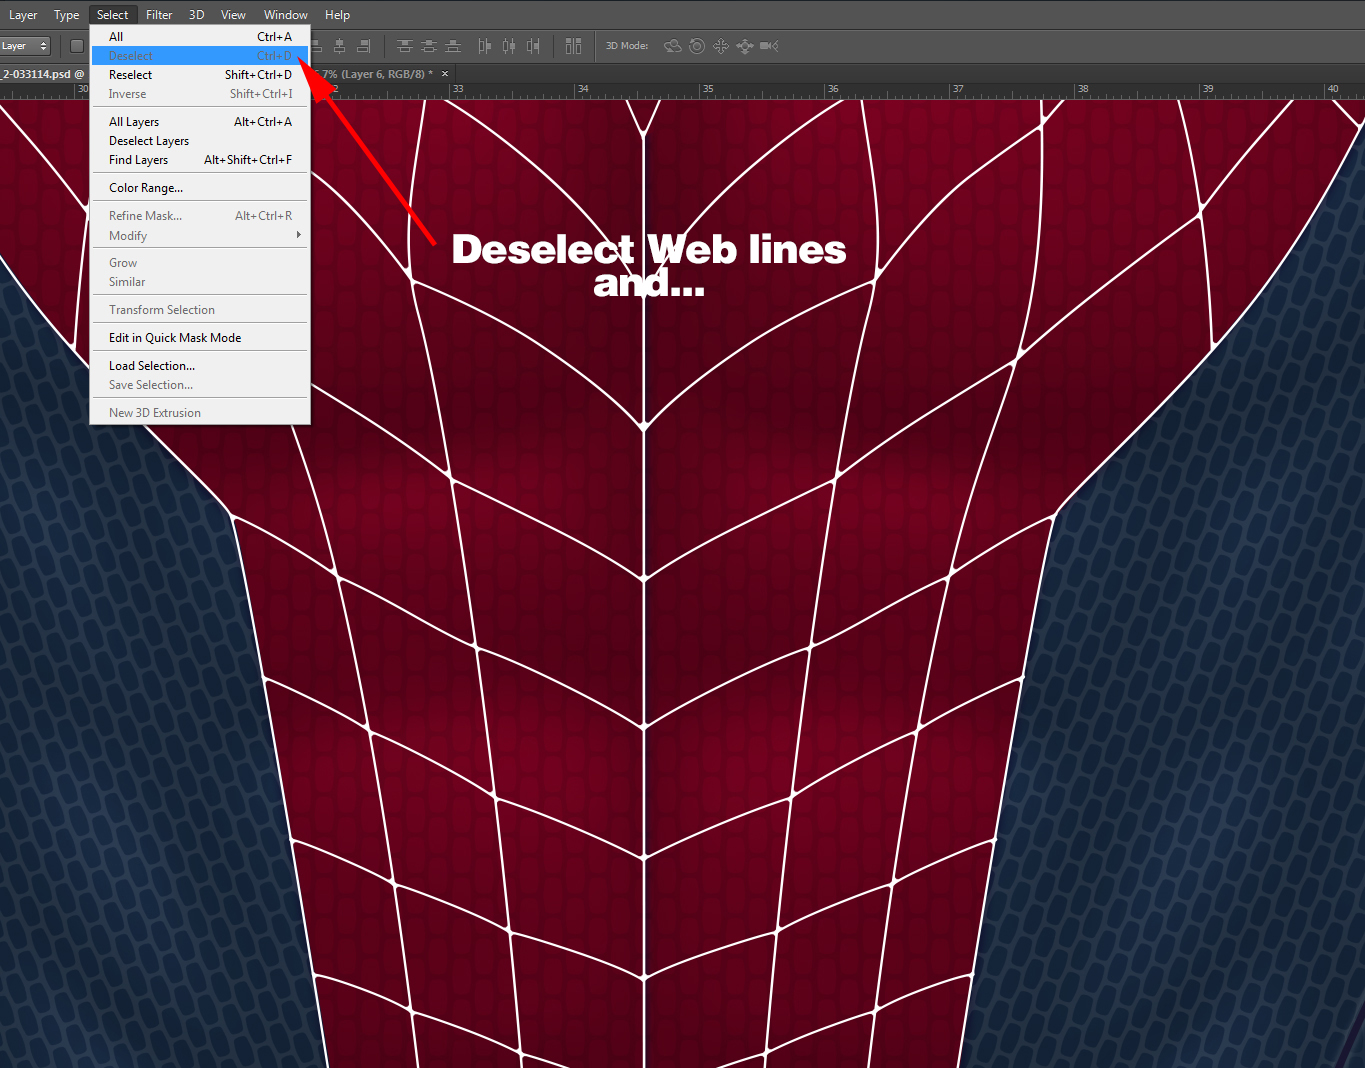Viewport: 1365px width, 1068px height.
Task: Select the 3D Rotate mode icon
Action: (x=673, y=46)
